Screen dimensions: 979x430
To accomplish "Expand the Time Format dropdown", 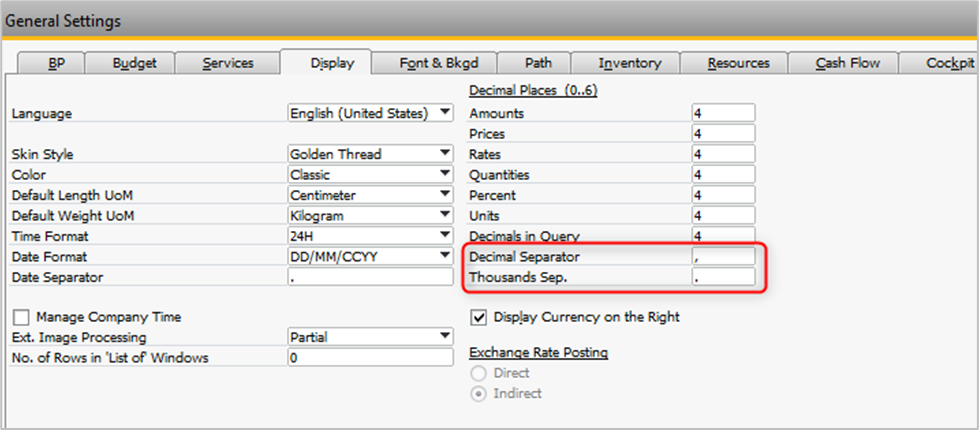I will click(x=444, y=236).
